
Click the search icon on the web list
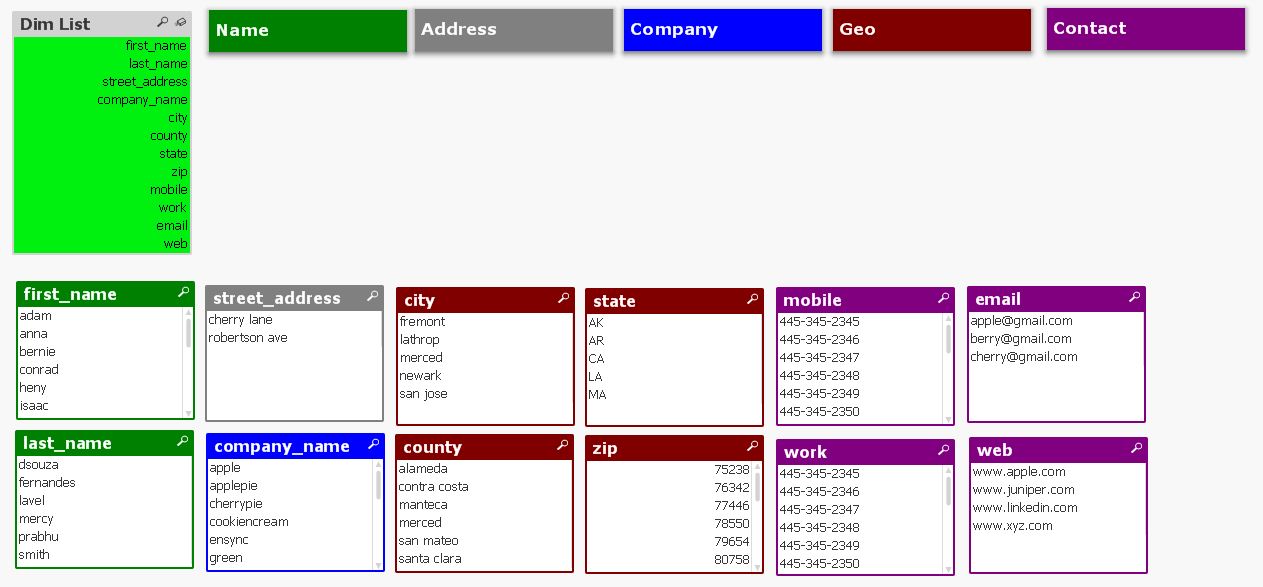1134,449
